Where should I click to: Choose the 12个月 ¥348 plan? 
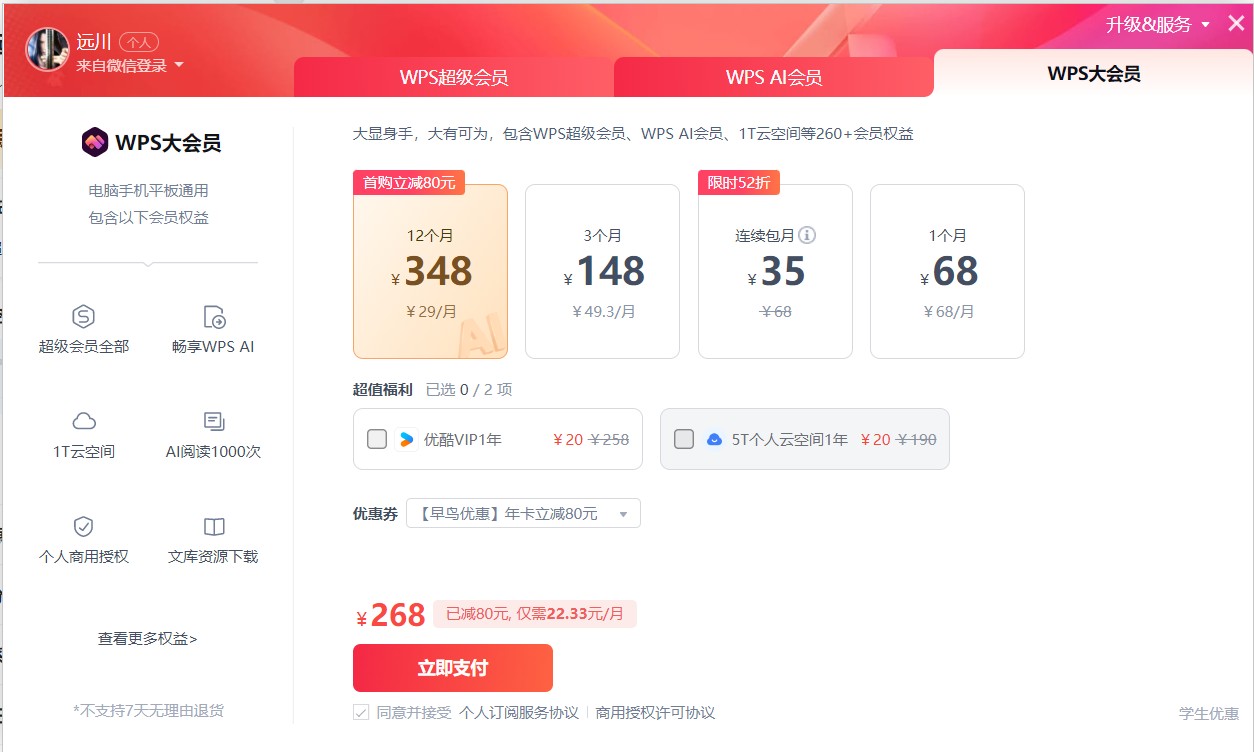[x=430, y=271]
